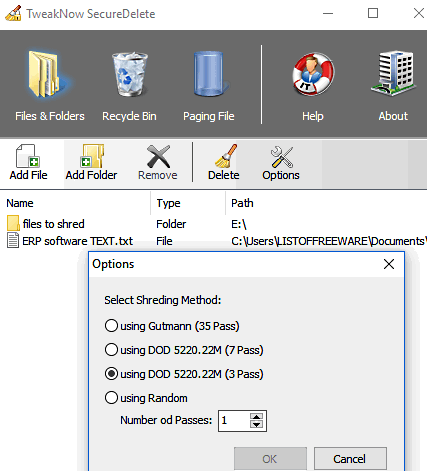Select the 'ERP software TEXT.txt' file row

click(x=213, y=241)
